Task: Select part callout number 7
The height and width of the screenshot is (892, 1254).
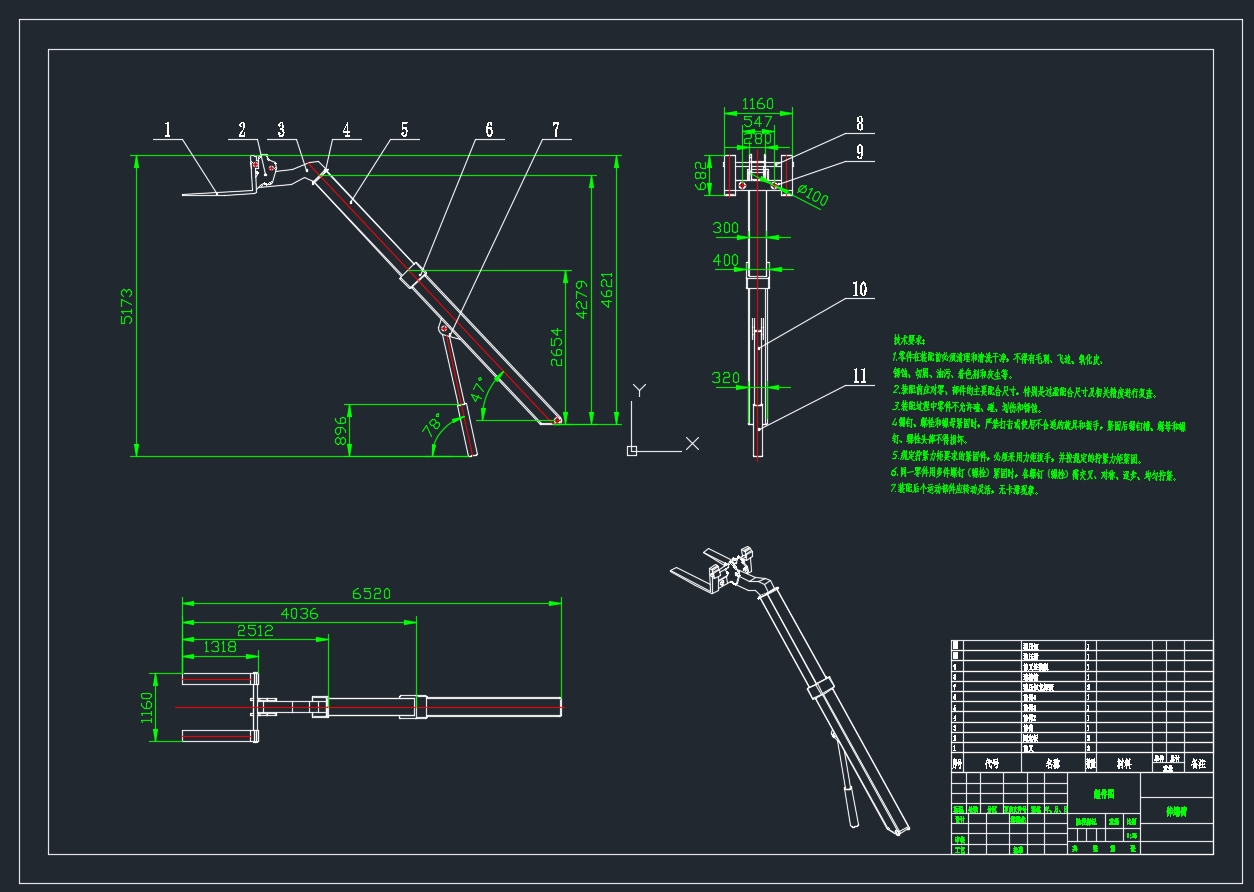Action: [555, 129]
